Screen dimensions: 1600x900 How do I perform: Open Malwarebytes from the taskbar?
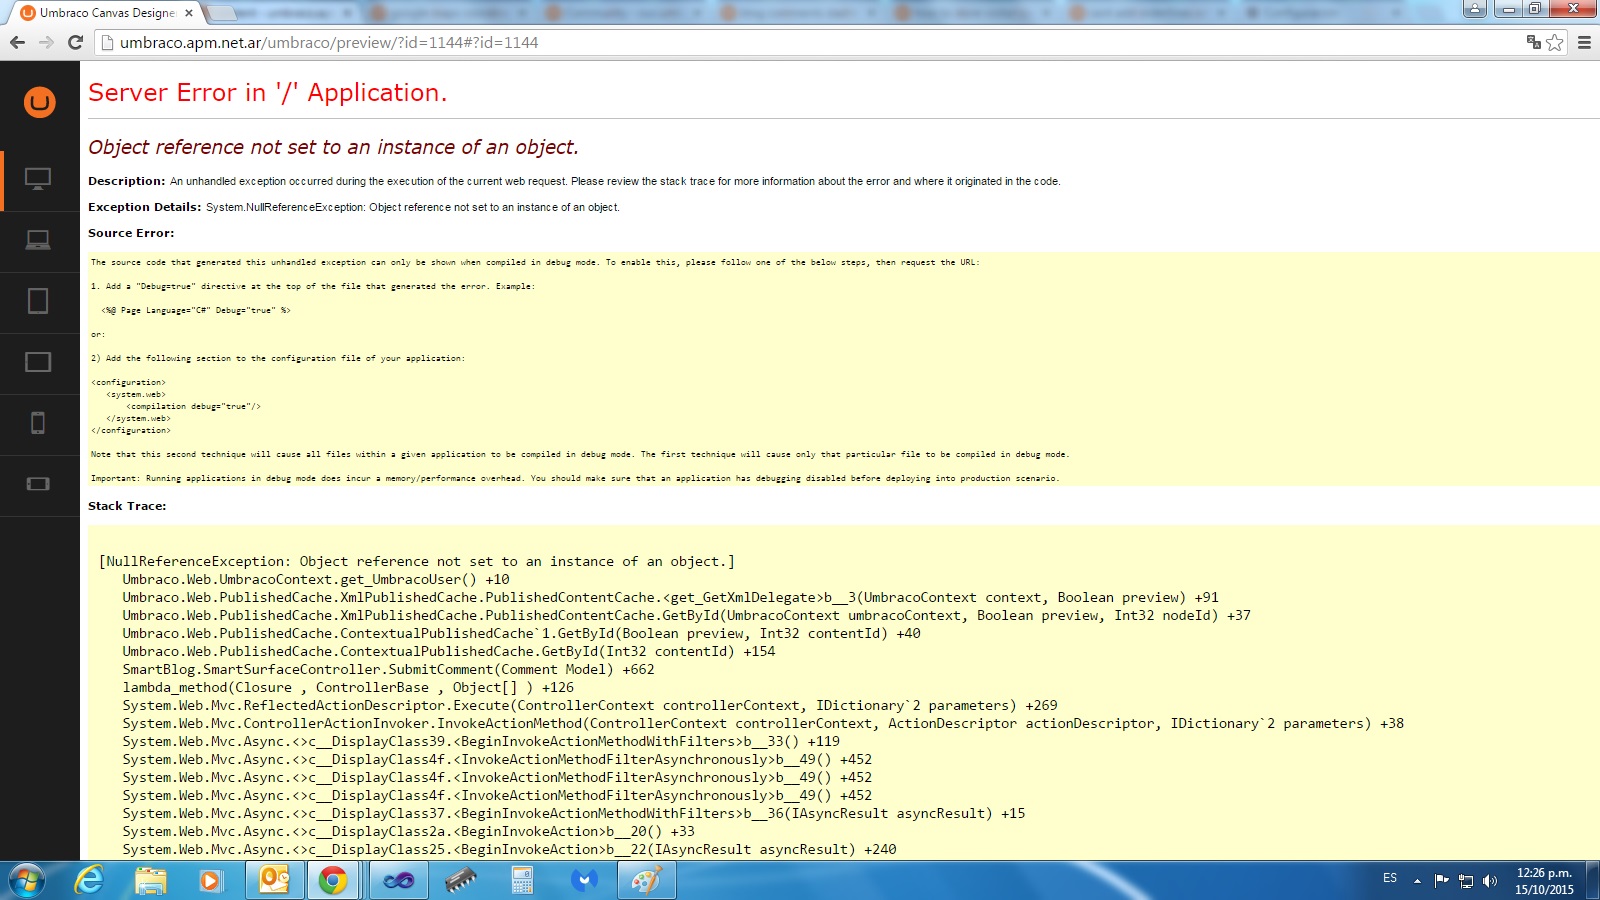click(584, 880)
